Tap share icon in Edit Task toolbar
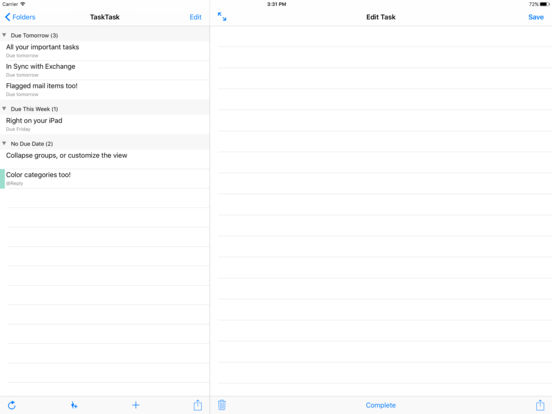Viewport: 552px width, 414px height. pos(540,405)
